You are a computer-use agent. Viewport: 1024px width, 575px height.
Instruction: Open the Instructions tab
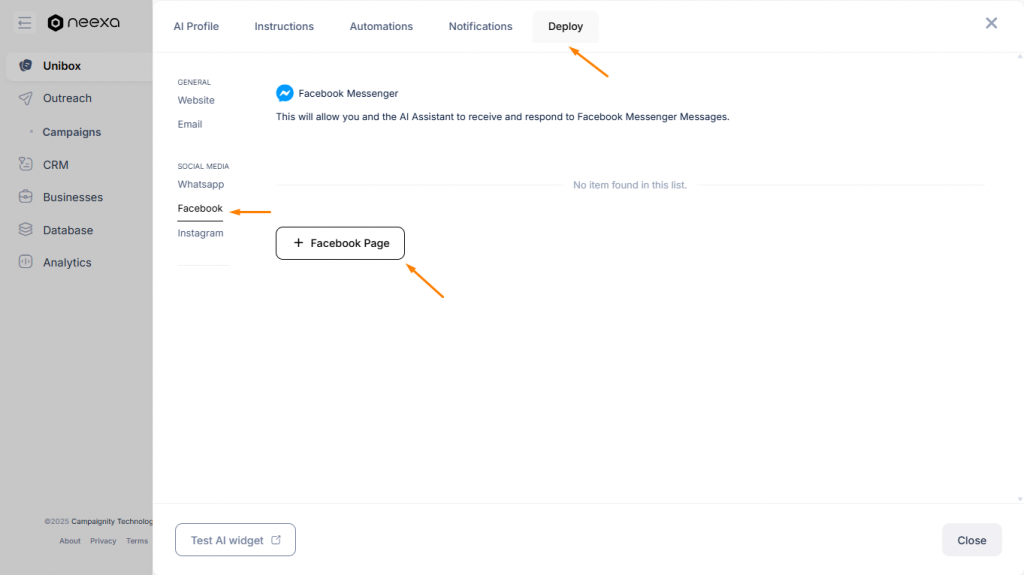(284, 26)
